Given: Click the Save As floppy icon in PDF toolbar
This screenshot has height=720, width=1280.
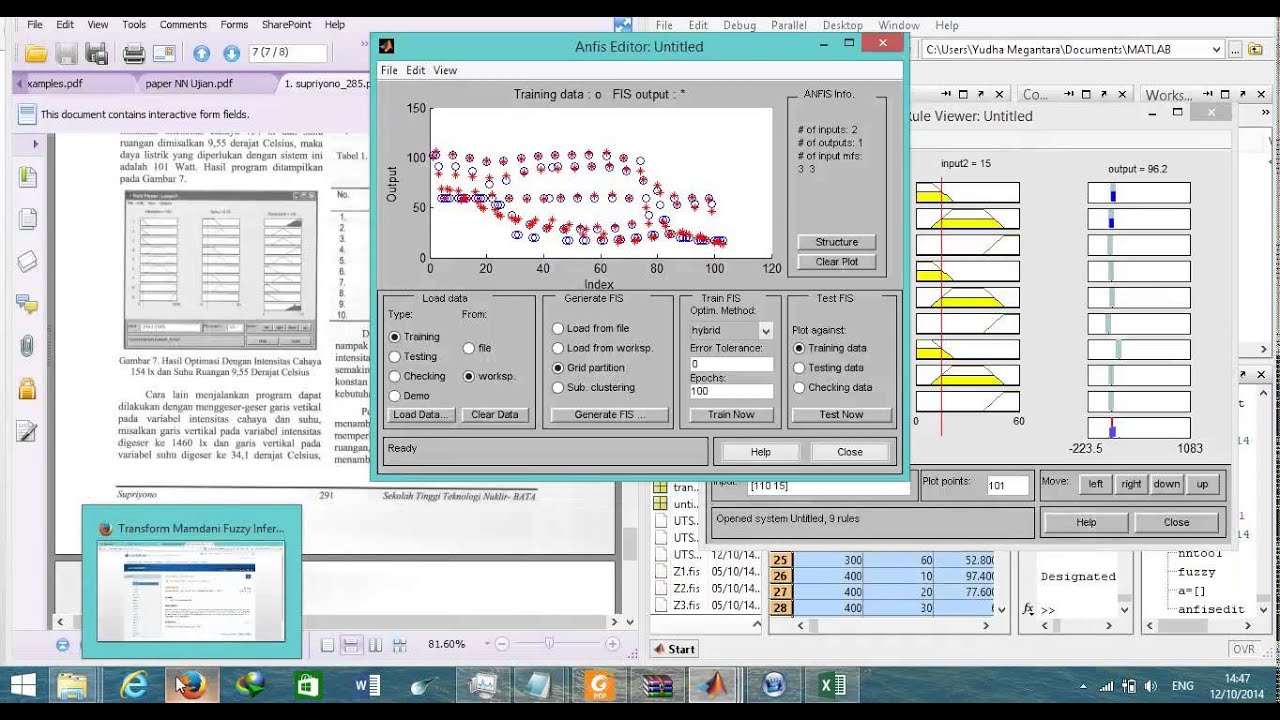Looking at the screenshot, I should click(x=66, y=53).
